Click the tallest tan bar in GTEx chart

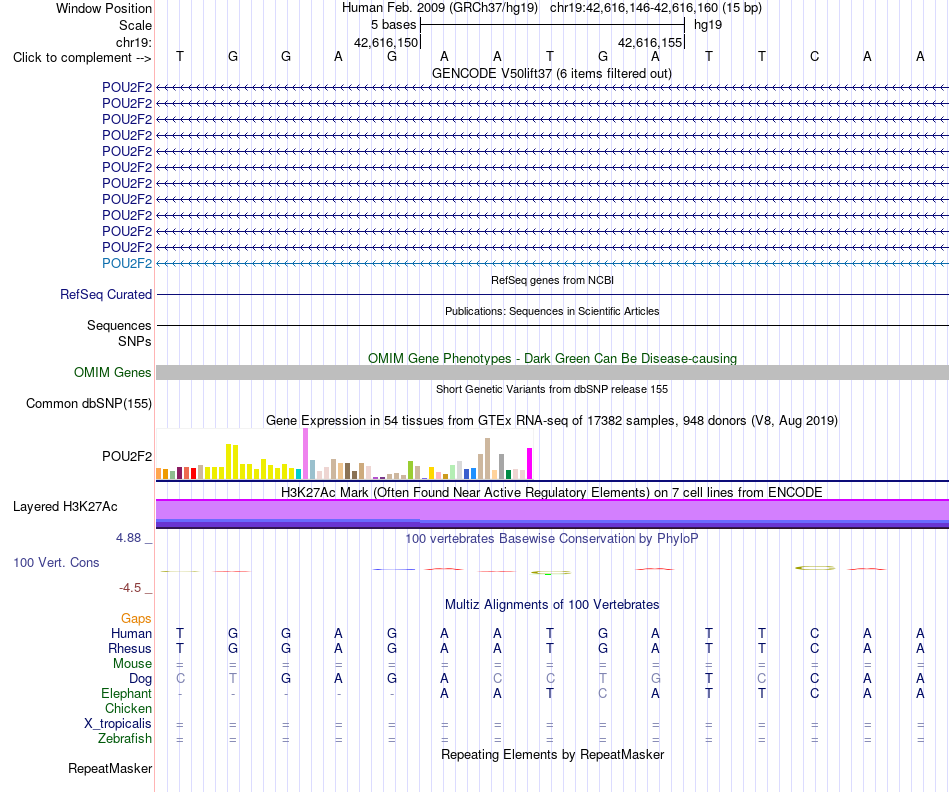487,459
